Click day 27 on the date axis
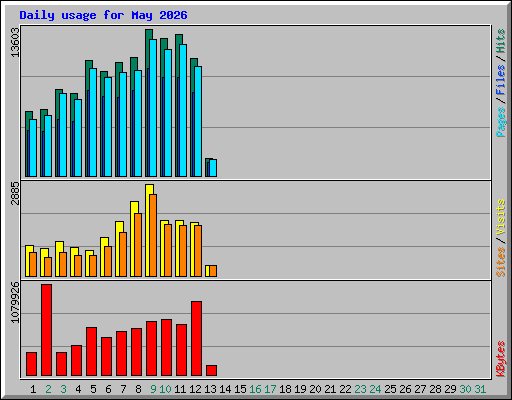Image resolution: width=512 pixels, height=400 pixels. (420, 389)
